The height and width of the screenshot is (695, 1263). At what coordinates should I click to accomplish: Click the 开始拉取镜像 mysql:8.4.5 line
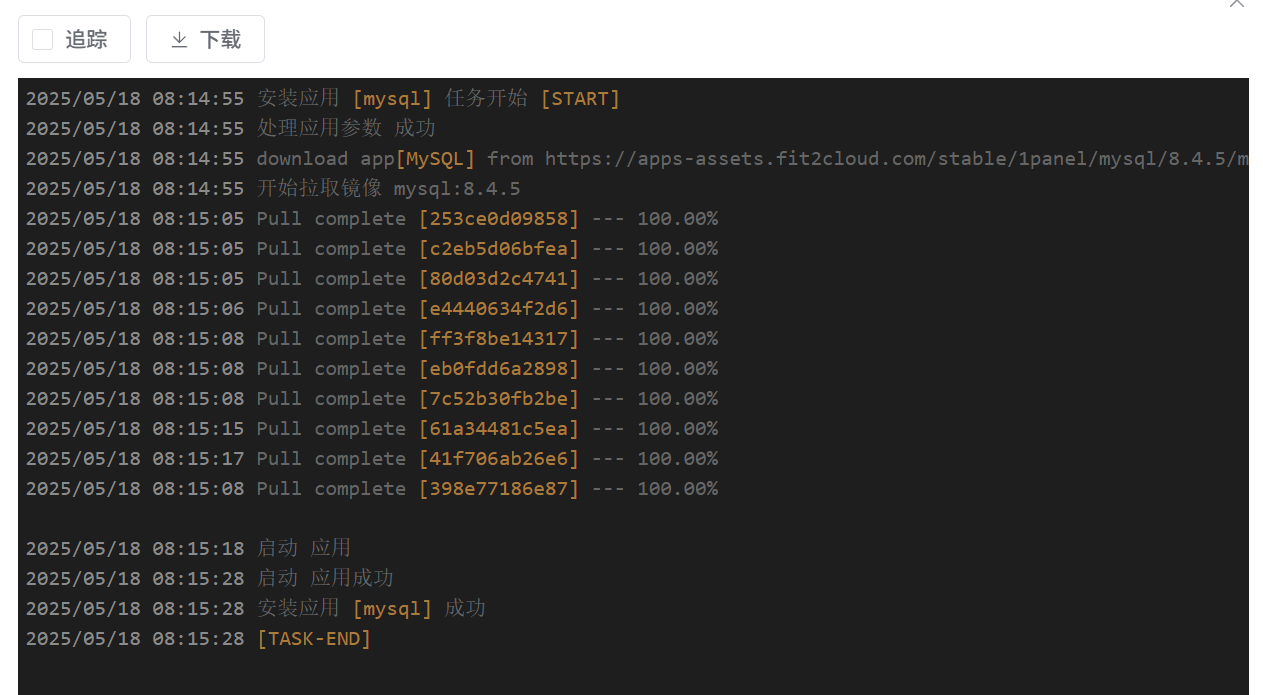coord(388,189)
